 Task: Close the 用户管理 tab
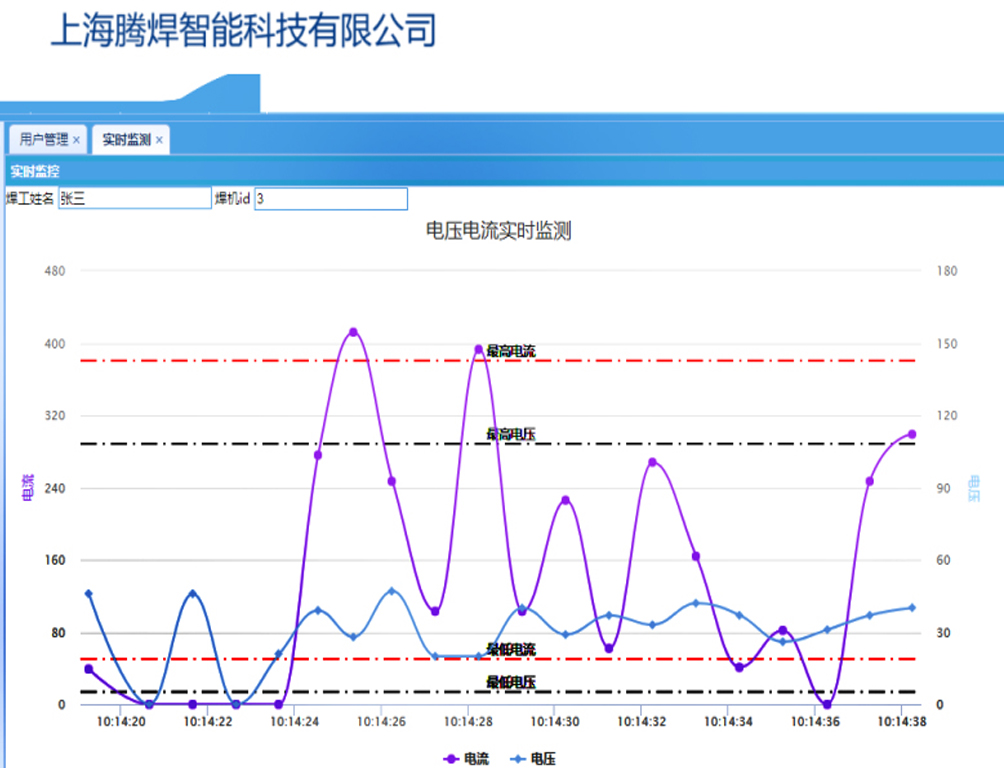76,140
